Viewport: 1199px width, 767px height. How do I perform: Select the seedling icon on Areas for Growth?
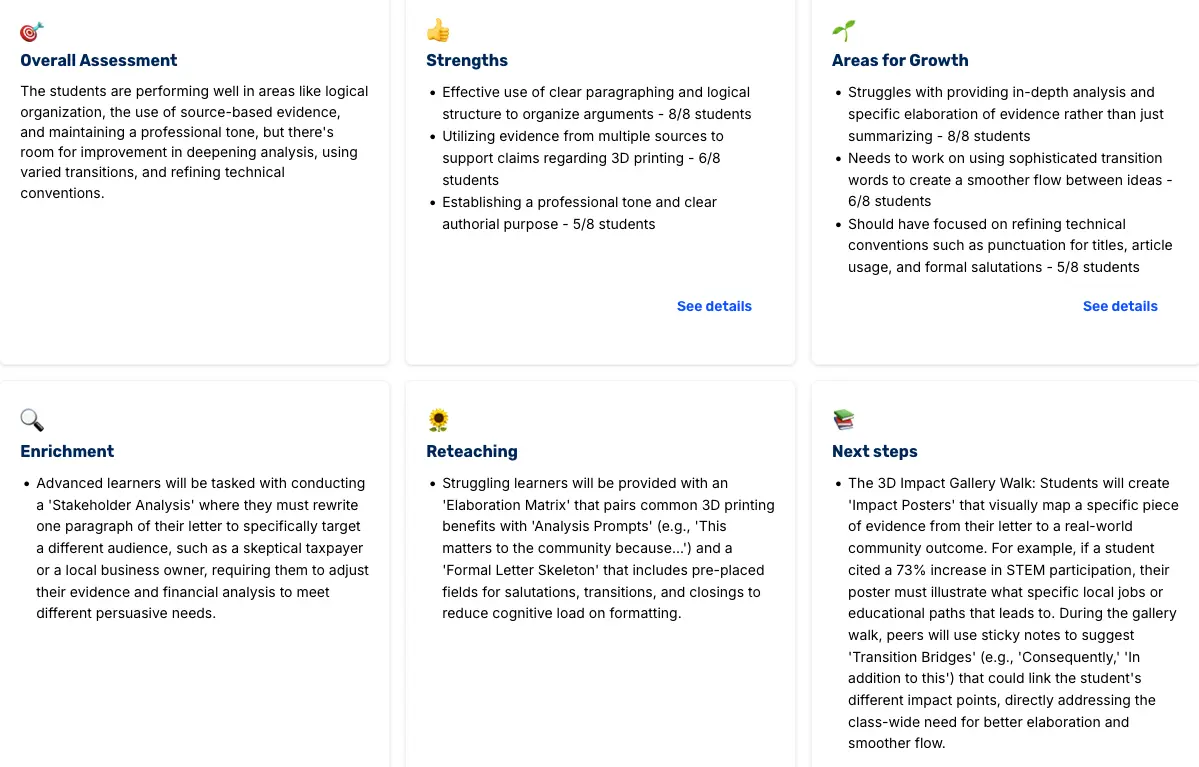click(843, 31)
